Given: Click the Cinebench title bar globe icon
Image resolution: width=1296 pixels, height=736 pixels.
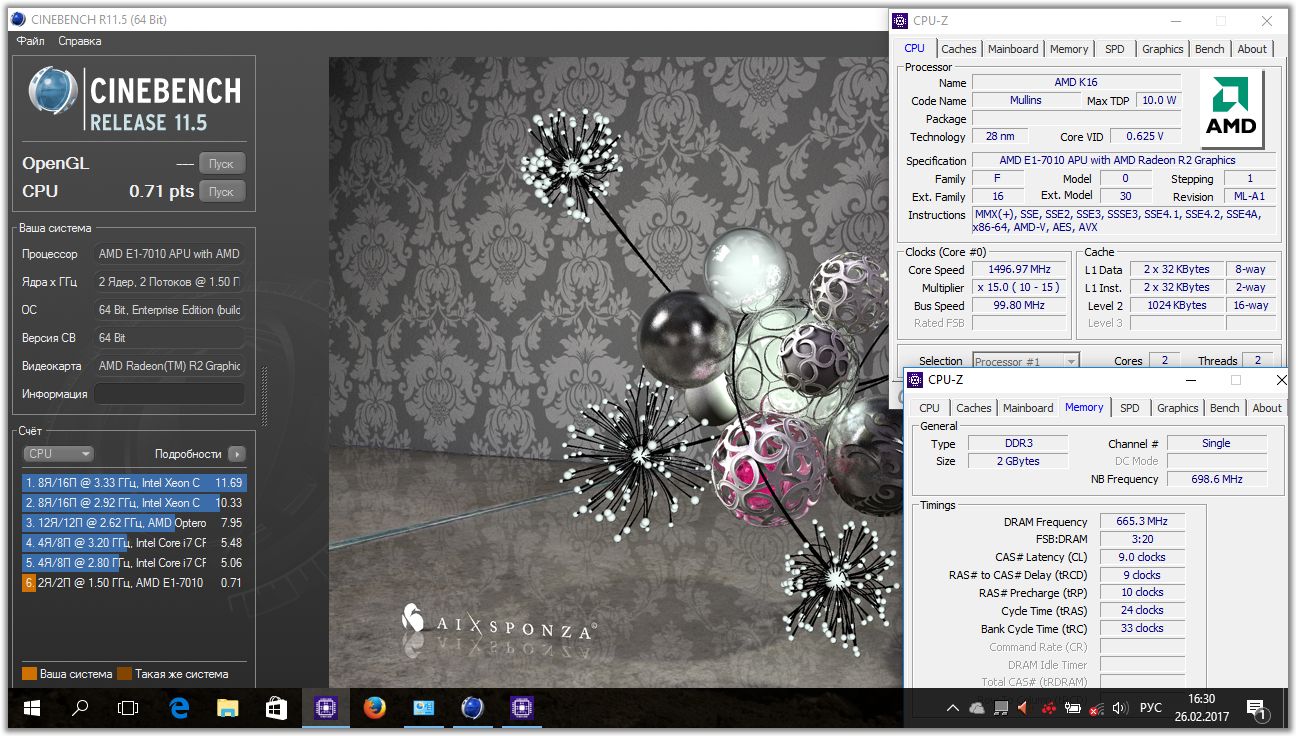Looking at the screenshot, I should [x=20, y=19].
